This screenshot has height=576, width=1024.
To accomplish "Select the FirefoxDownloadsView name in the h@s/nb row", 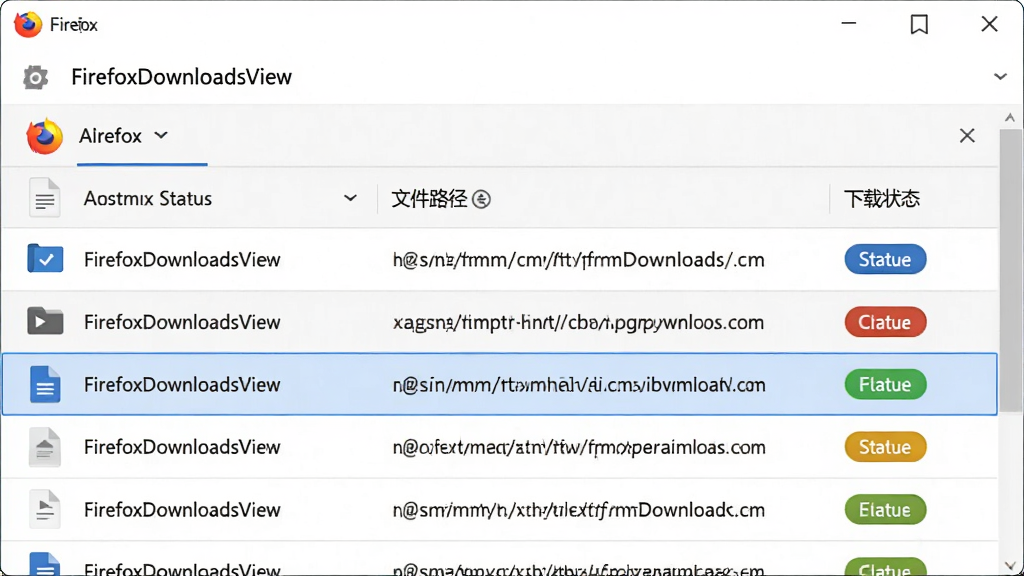I will click(x=182, y=260).
